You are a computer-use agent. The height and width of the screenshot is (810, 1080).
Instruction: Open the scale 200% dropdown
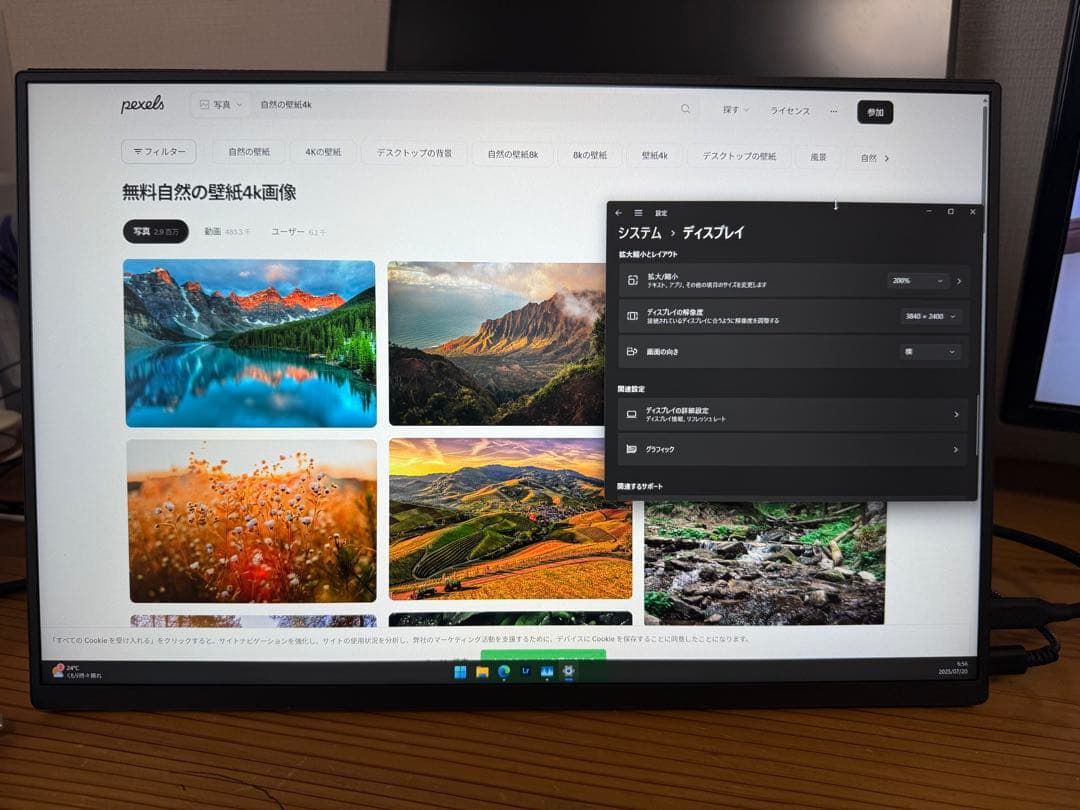coord(915,281)
